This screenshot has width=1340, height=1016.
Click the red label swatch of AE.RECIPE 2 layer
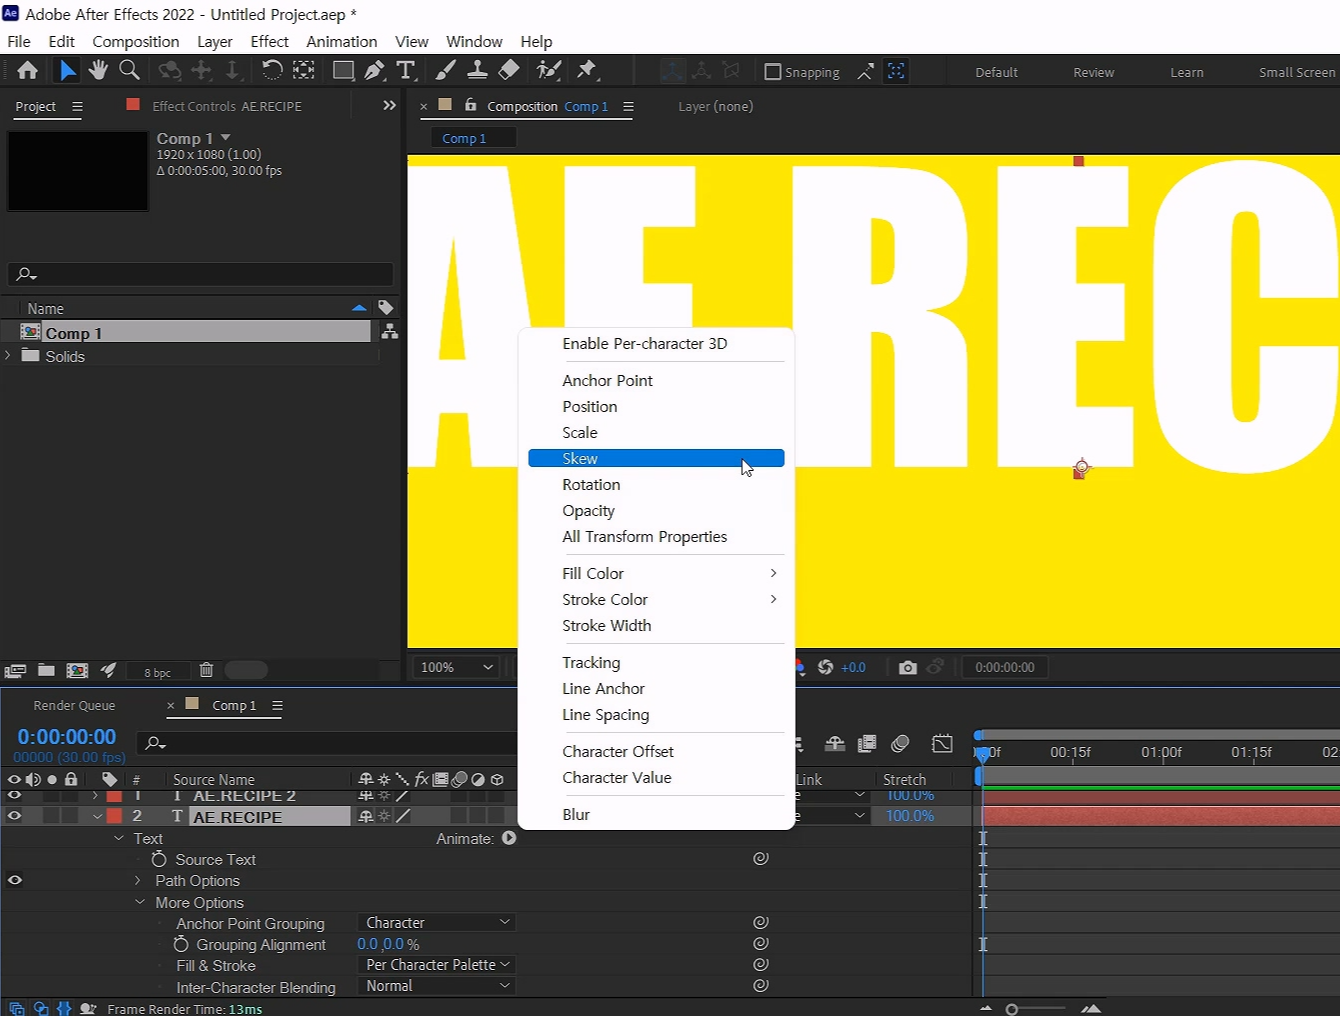[x=114, y=796]
